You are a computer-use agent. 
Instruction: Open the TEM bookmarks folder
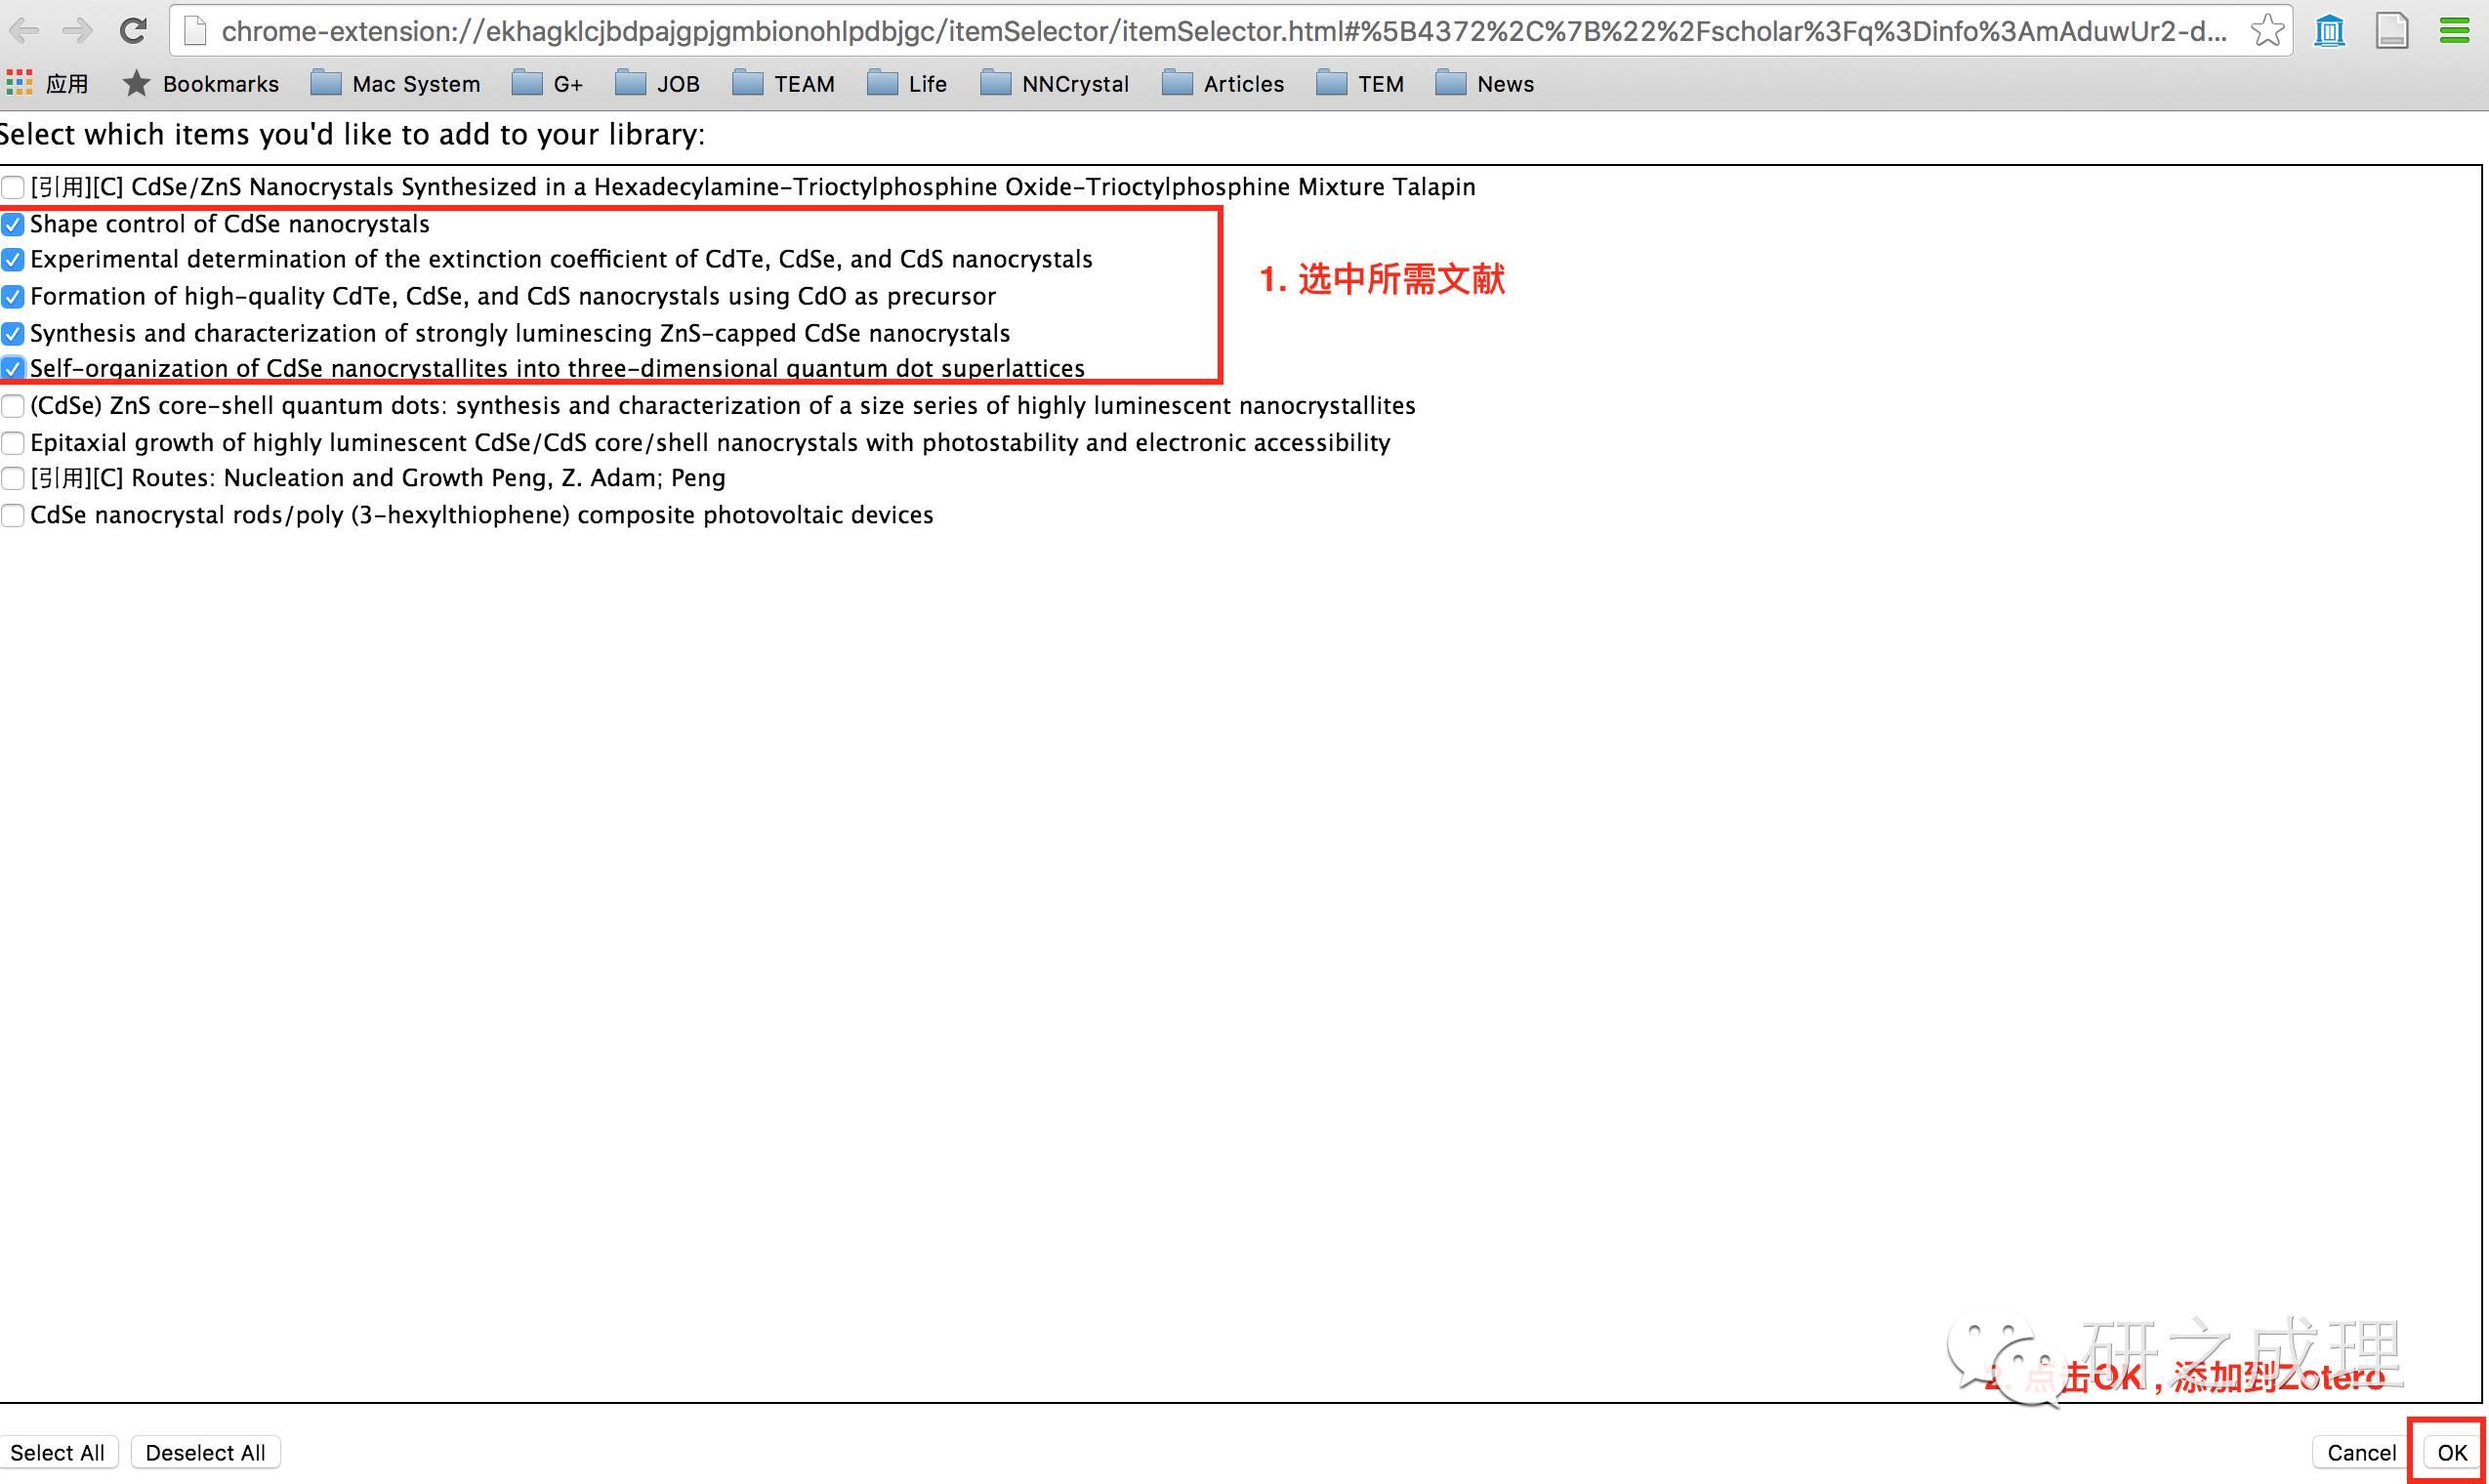coord(1360,84)
